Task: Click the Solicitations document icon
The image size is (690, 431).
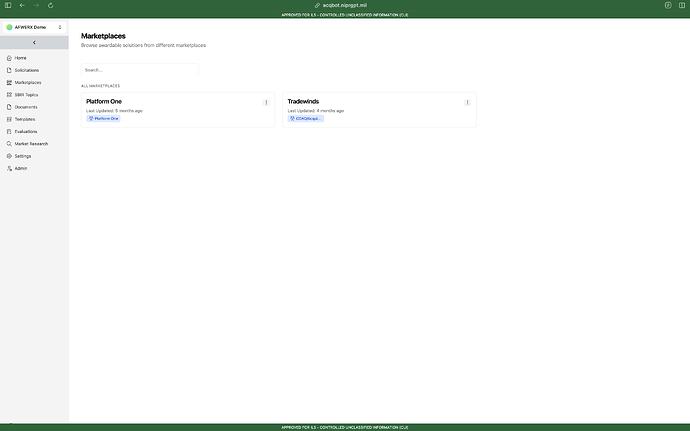Action: click(x=9, y=70)
